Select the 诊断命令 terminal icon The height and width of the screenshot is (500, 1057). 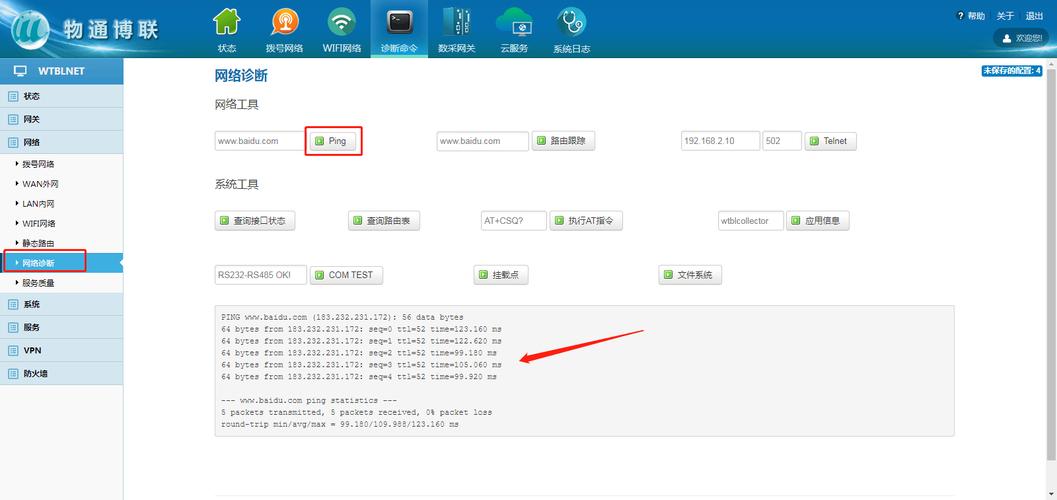tap(399, 22)
